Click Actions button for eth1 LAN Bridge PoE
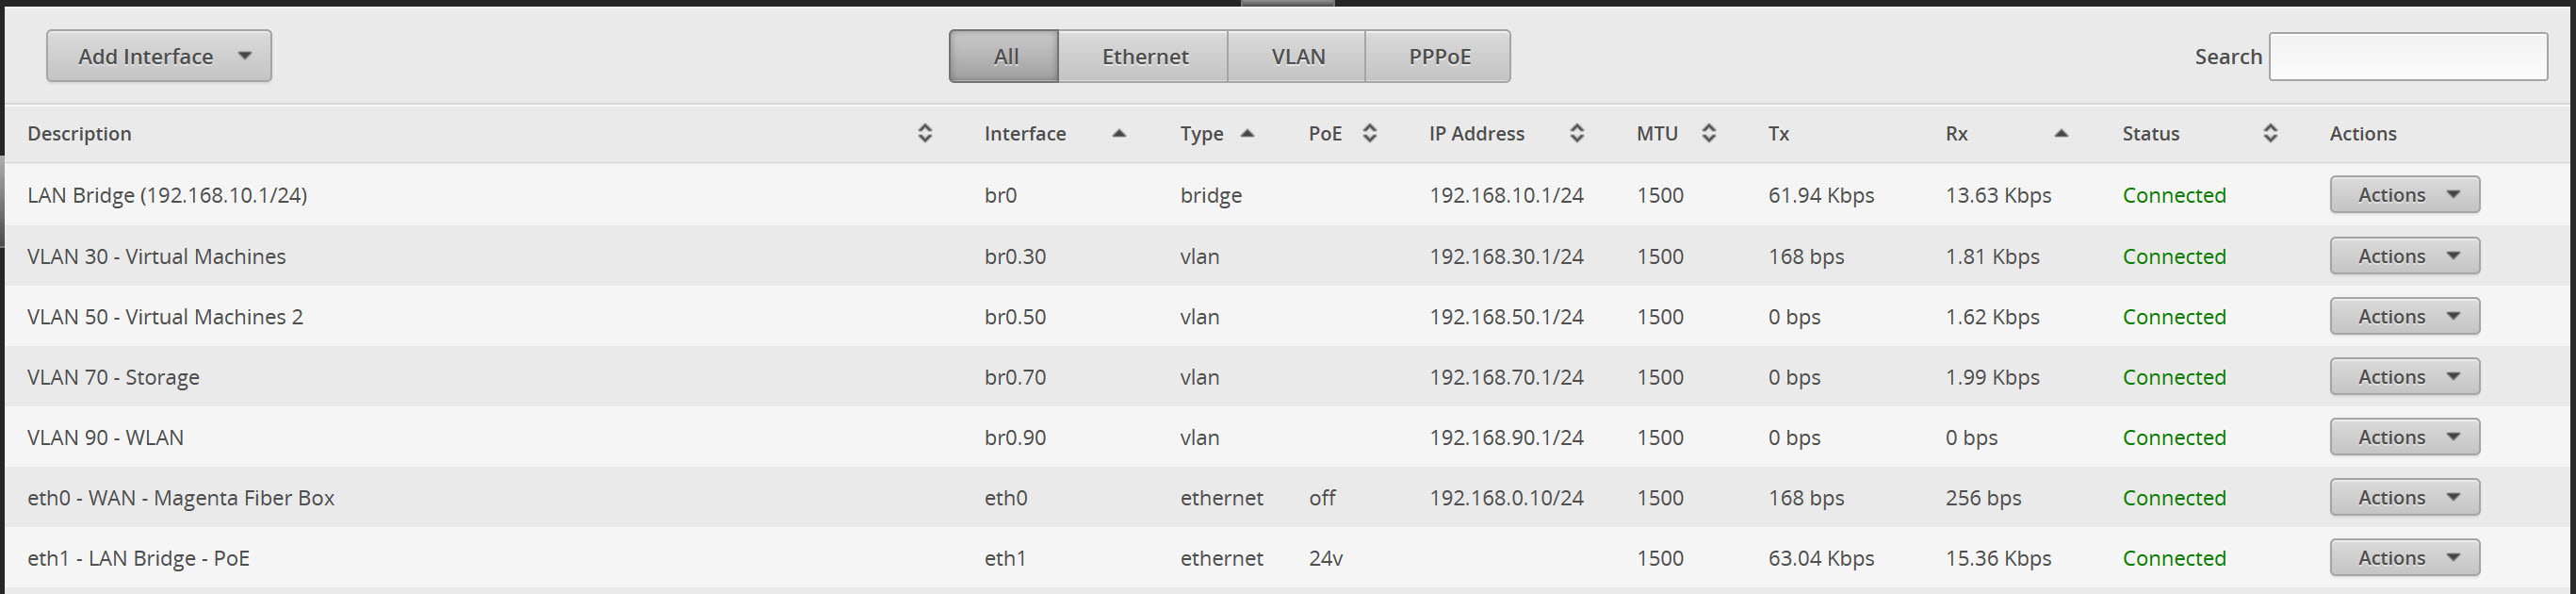 (2404, 557)
